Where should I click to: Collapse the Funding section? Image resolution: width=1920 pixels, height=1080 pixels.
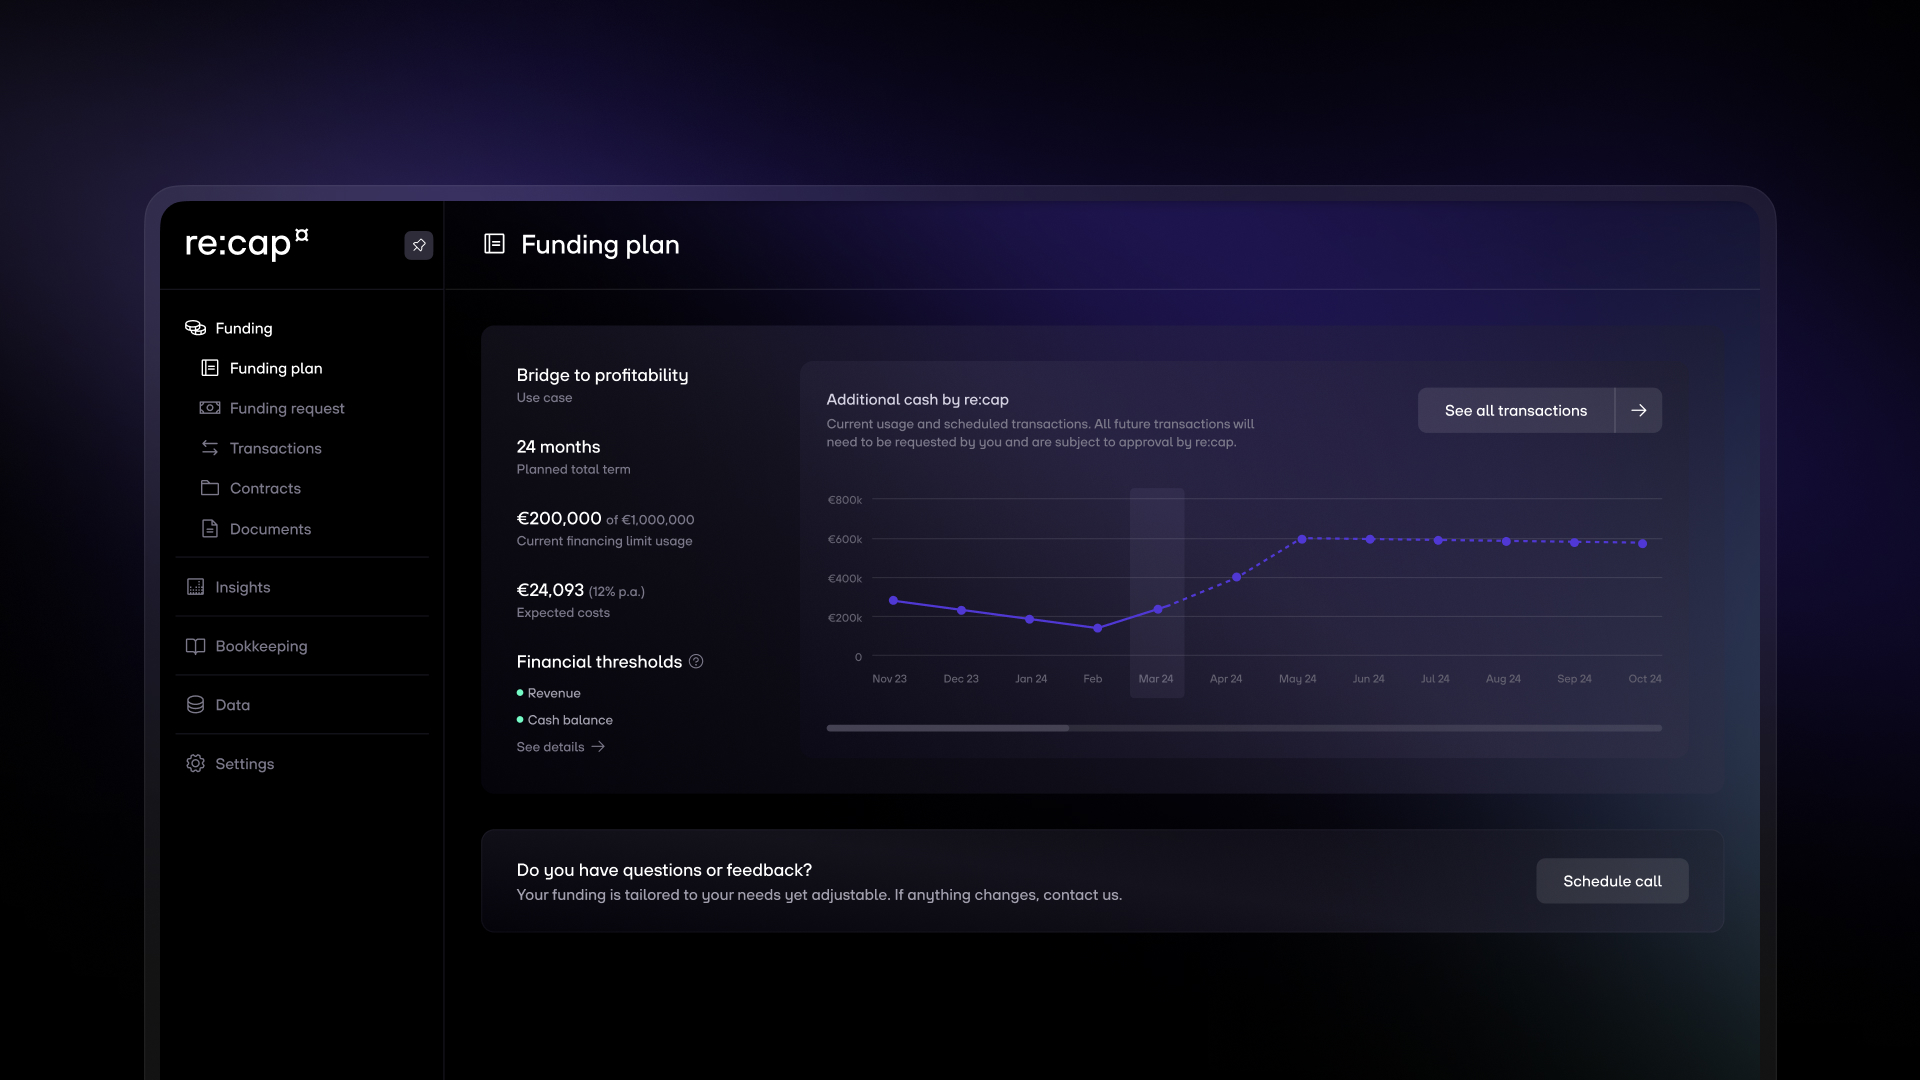(x=244, y=328)
